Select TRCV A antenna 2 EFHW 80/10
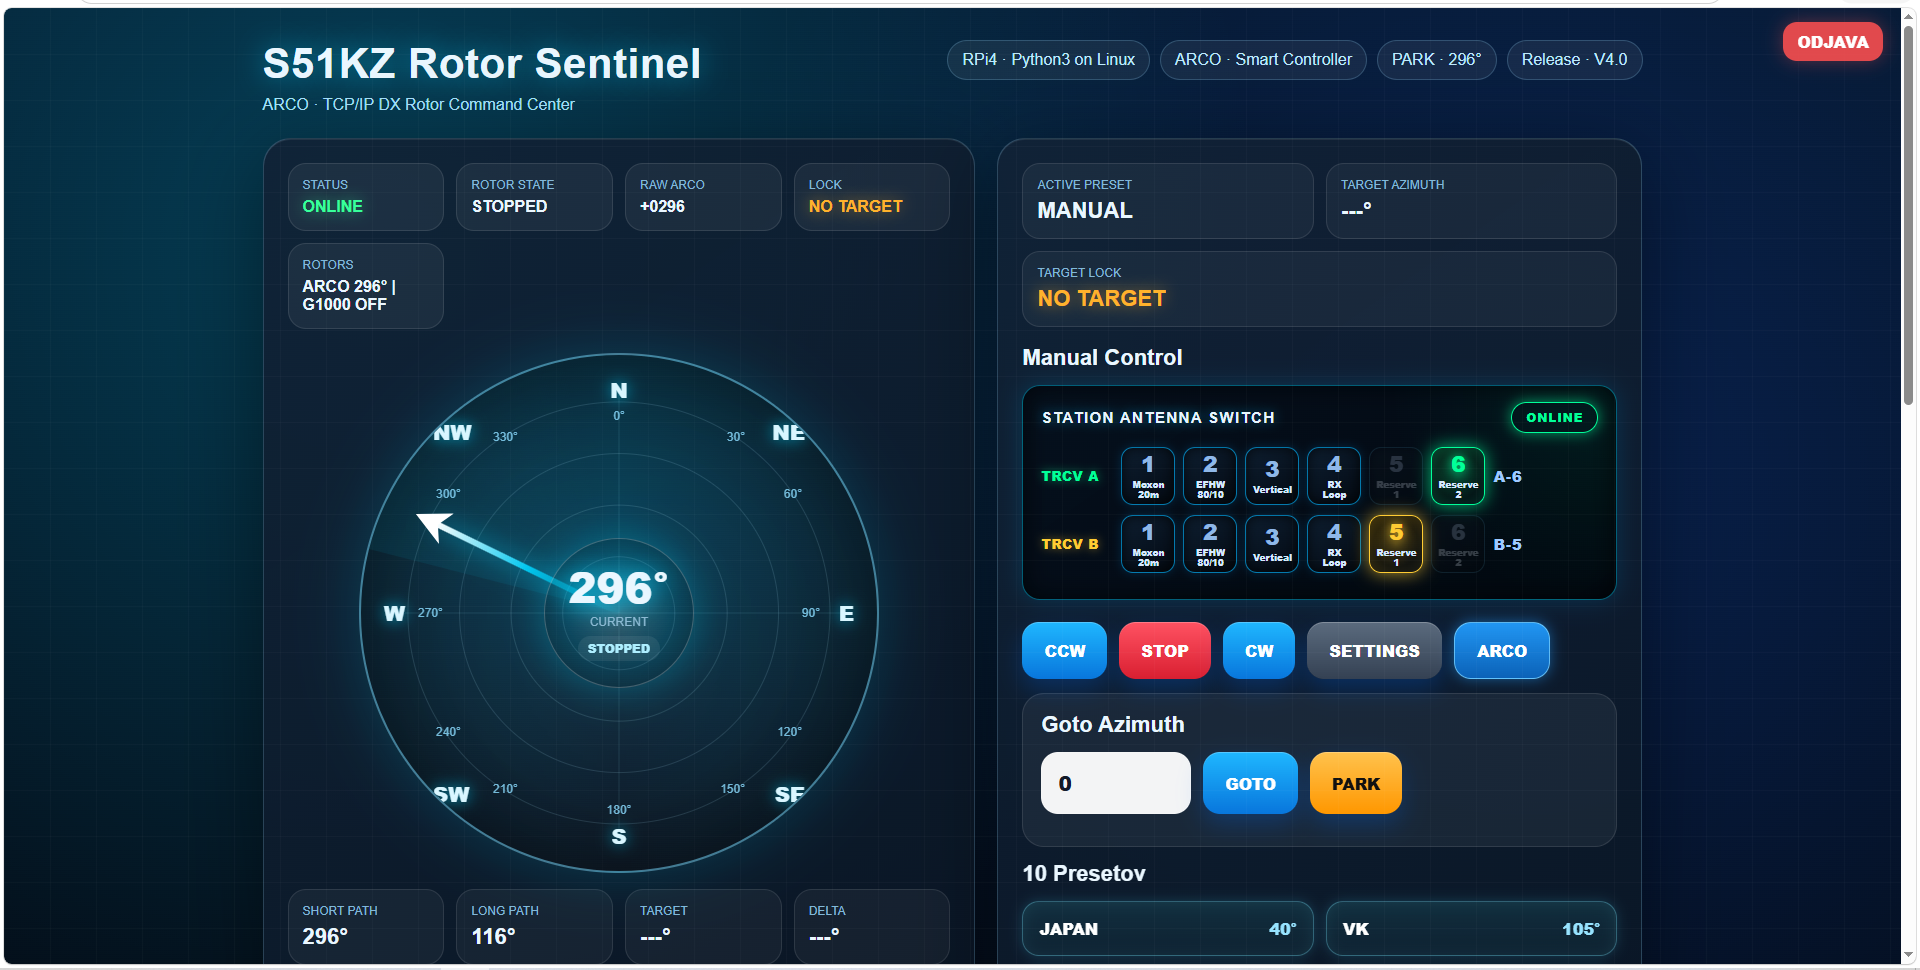This screenshot has height=970, width=1920. (x=1210, y=476)
